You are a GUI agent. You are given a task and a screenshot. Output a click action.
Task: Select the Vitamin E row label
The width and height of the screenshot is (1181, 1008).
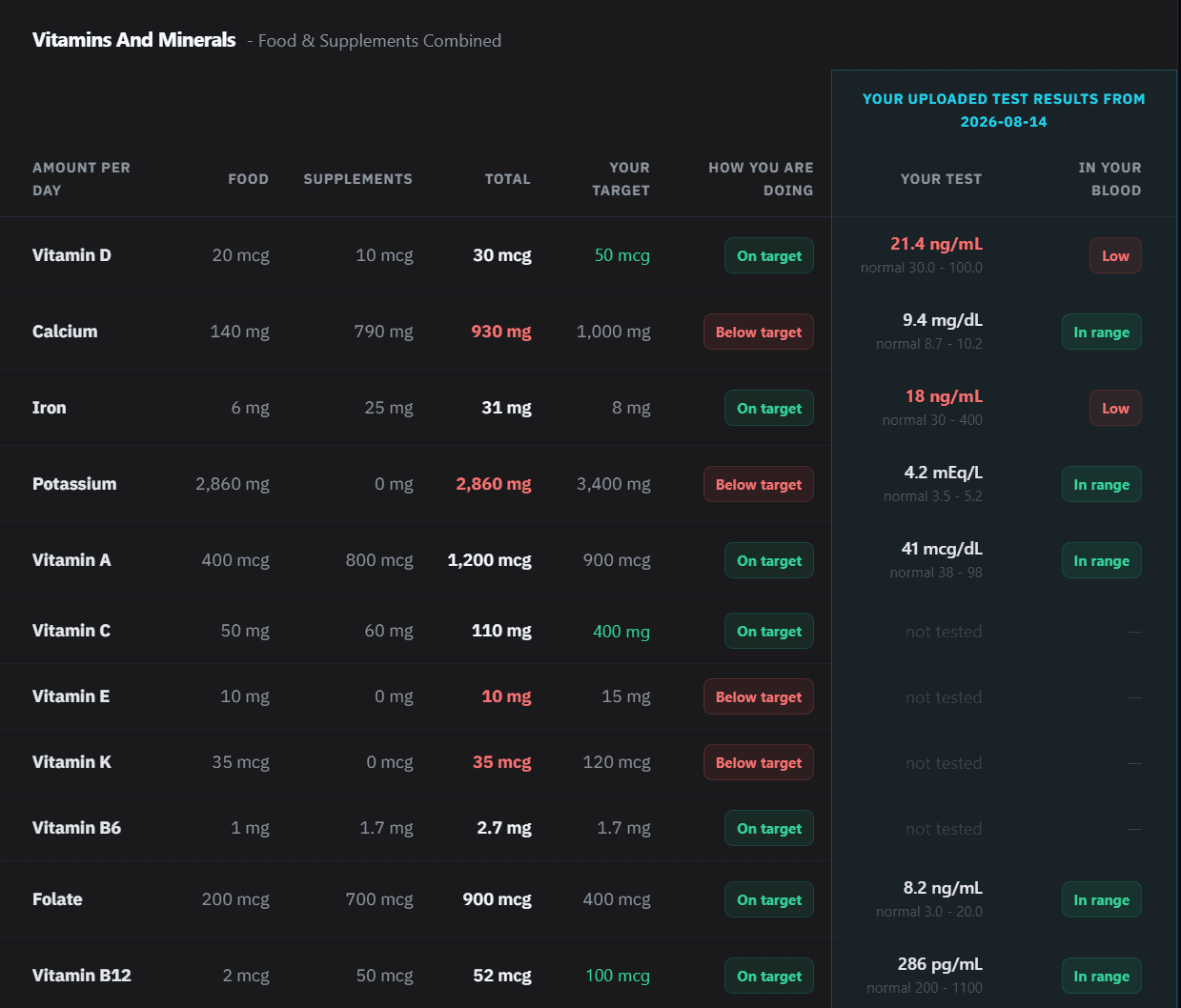[71, 696]
